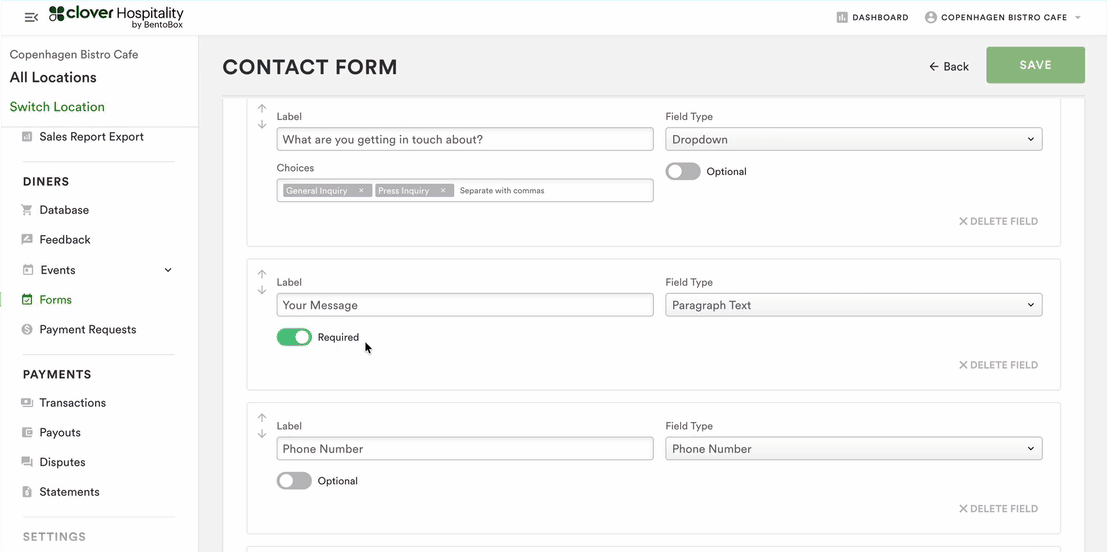Move Phone Number field down with arrow
The image size is (1108, 552).
pos(262,434)
